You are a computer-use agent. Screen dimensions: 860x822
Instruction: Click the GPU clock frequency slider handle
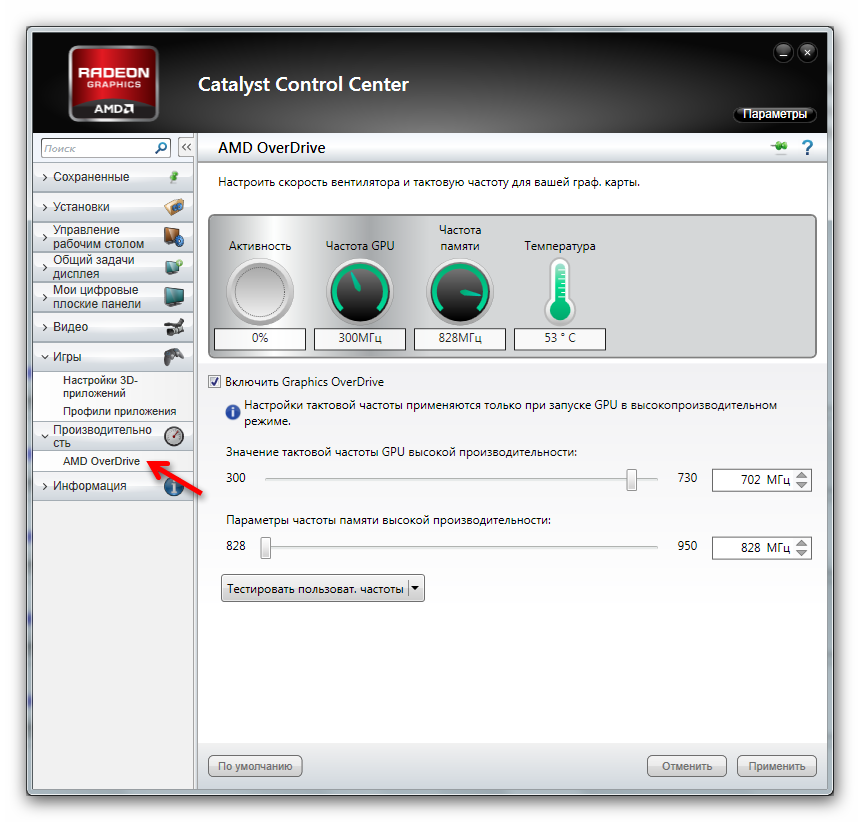coord(632,479)
